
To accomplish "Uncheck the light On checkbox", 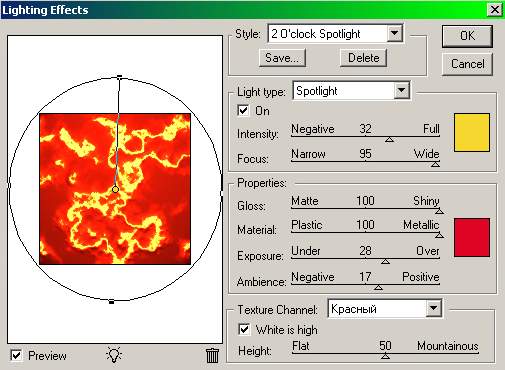I will 243,110.
